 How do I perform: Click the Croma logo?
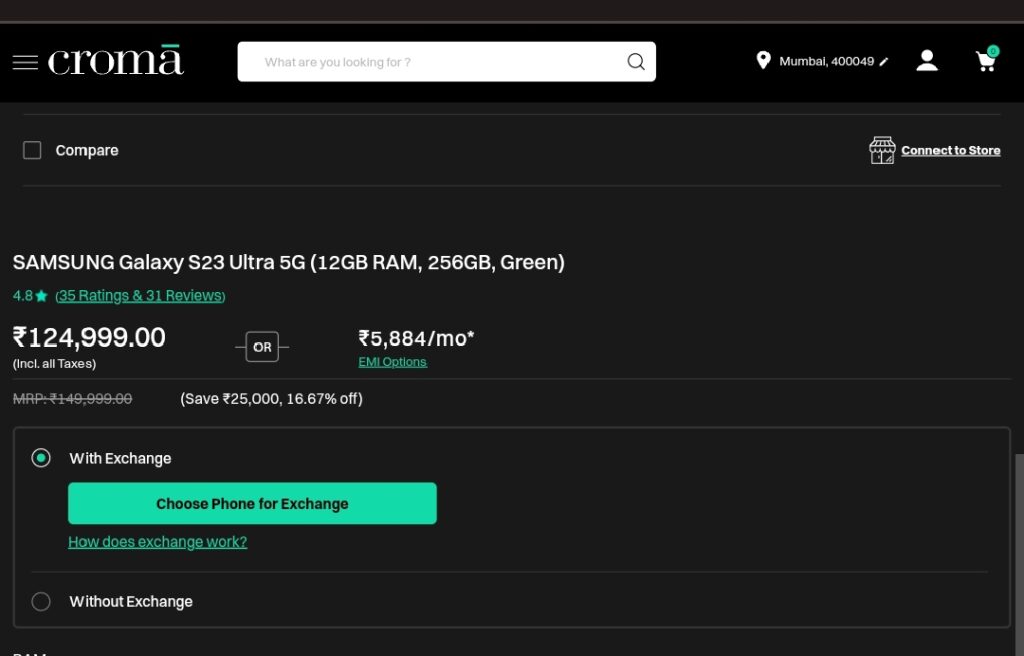(116, 59)
